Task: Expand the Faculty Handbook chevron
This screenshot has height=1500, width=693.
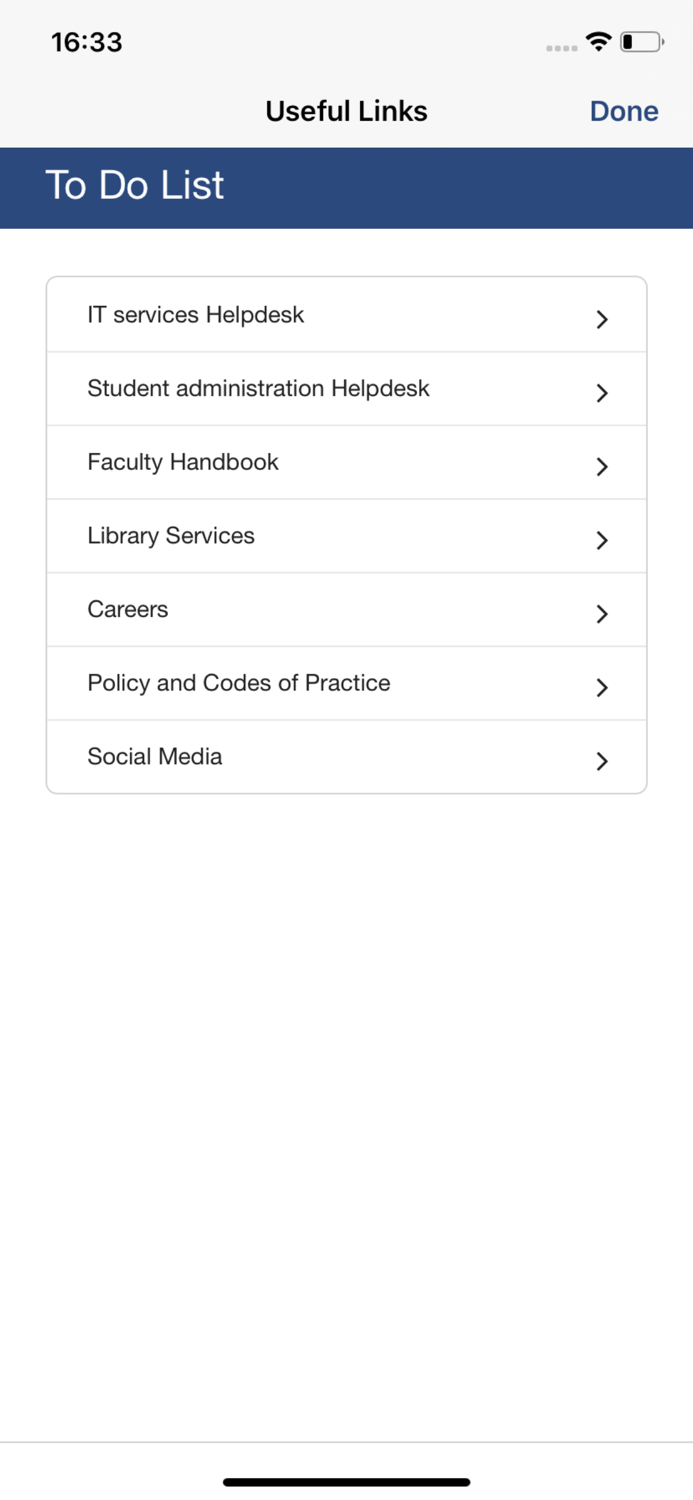Action: pyautogui.click(x=602, y=467)
